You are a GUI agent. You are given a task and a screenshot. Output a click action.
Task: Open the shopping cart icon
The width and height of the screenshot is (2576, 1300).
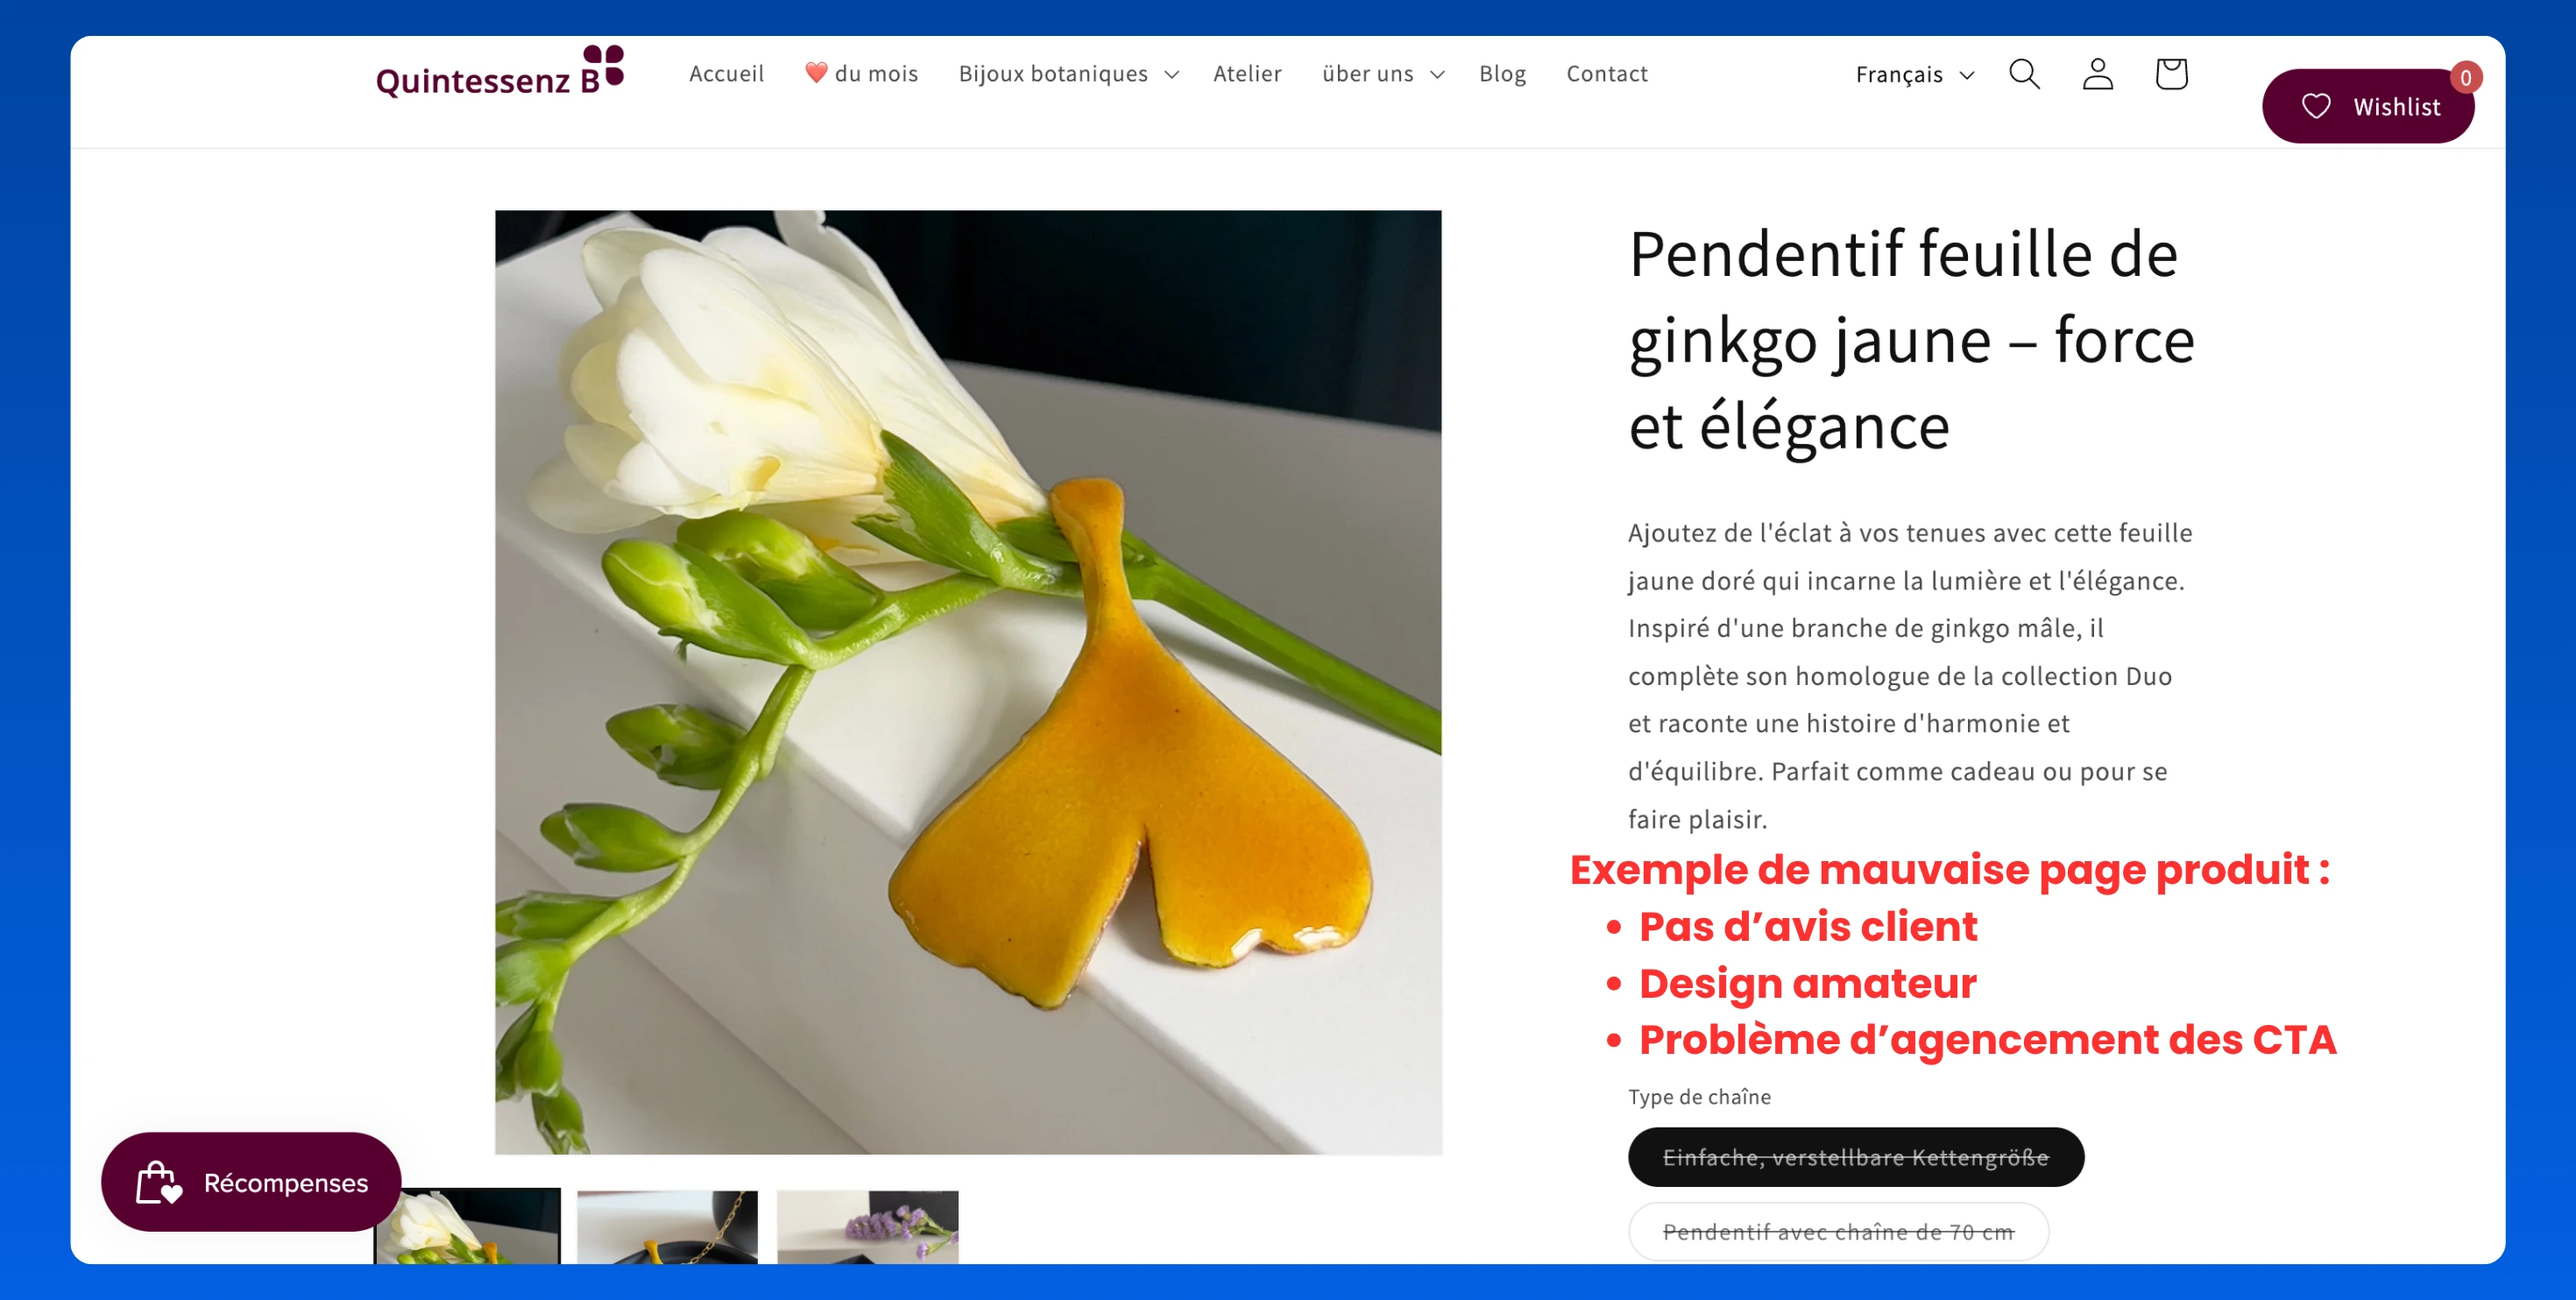pos(2171,74)
